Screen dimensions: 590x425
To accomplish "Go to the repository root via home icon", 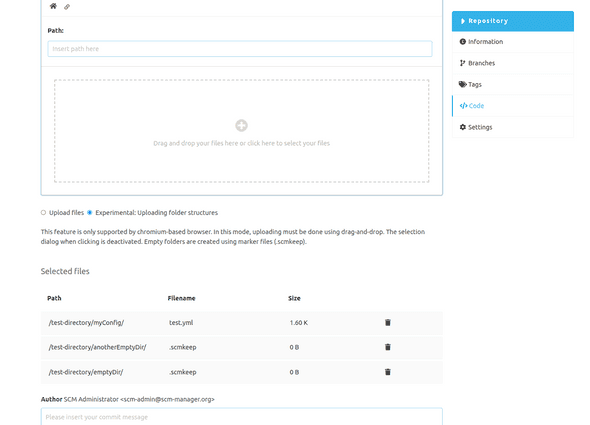I will [53, 6].
